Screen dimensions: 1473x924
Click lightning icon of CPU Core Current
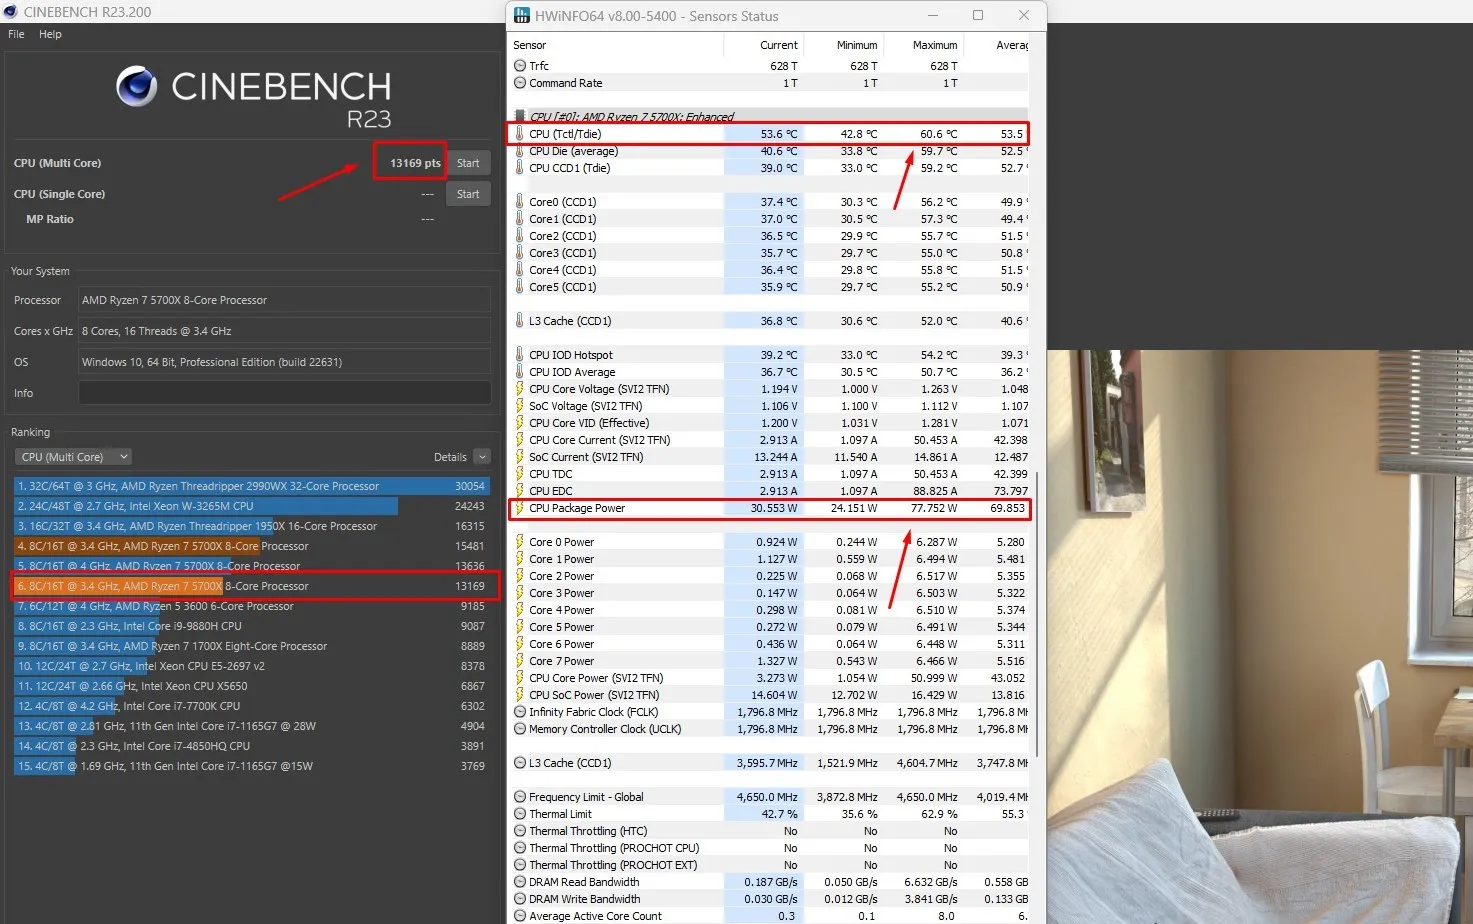pos(520,440)
